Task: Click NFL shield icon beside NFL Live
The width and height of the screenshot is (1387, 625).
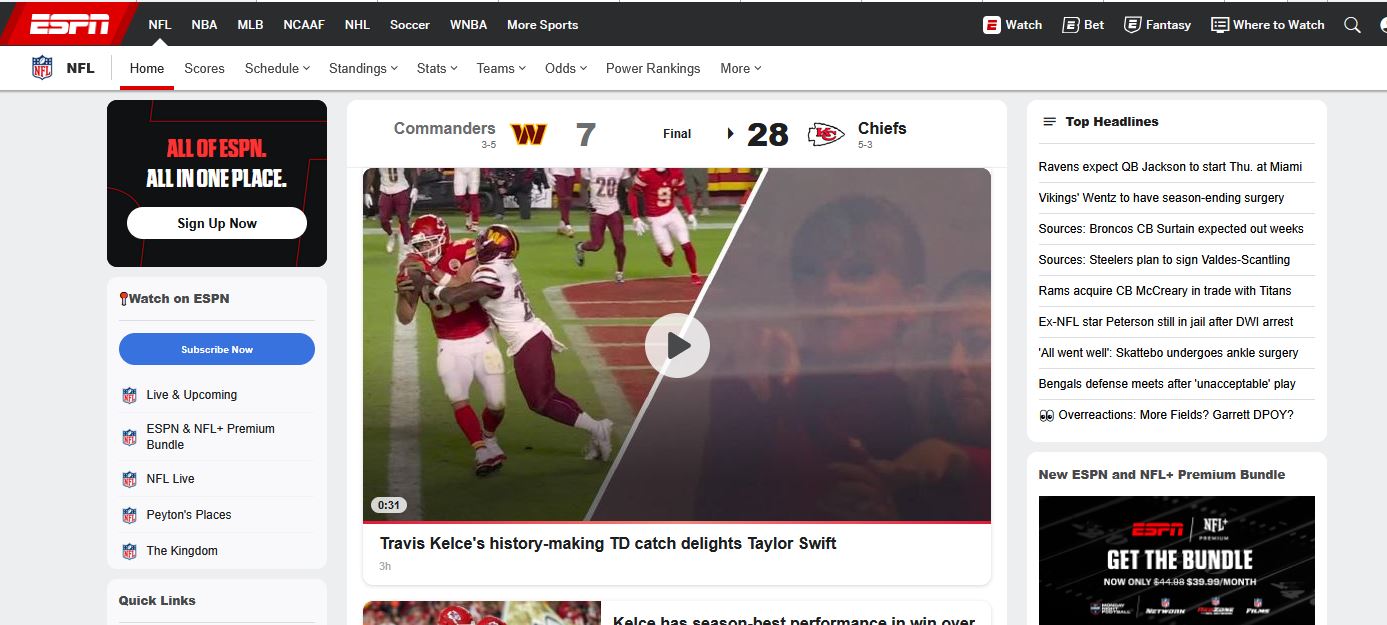Action: (x=129, y=479)
